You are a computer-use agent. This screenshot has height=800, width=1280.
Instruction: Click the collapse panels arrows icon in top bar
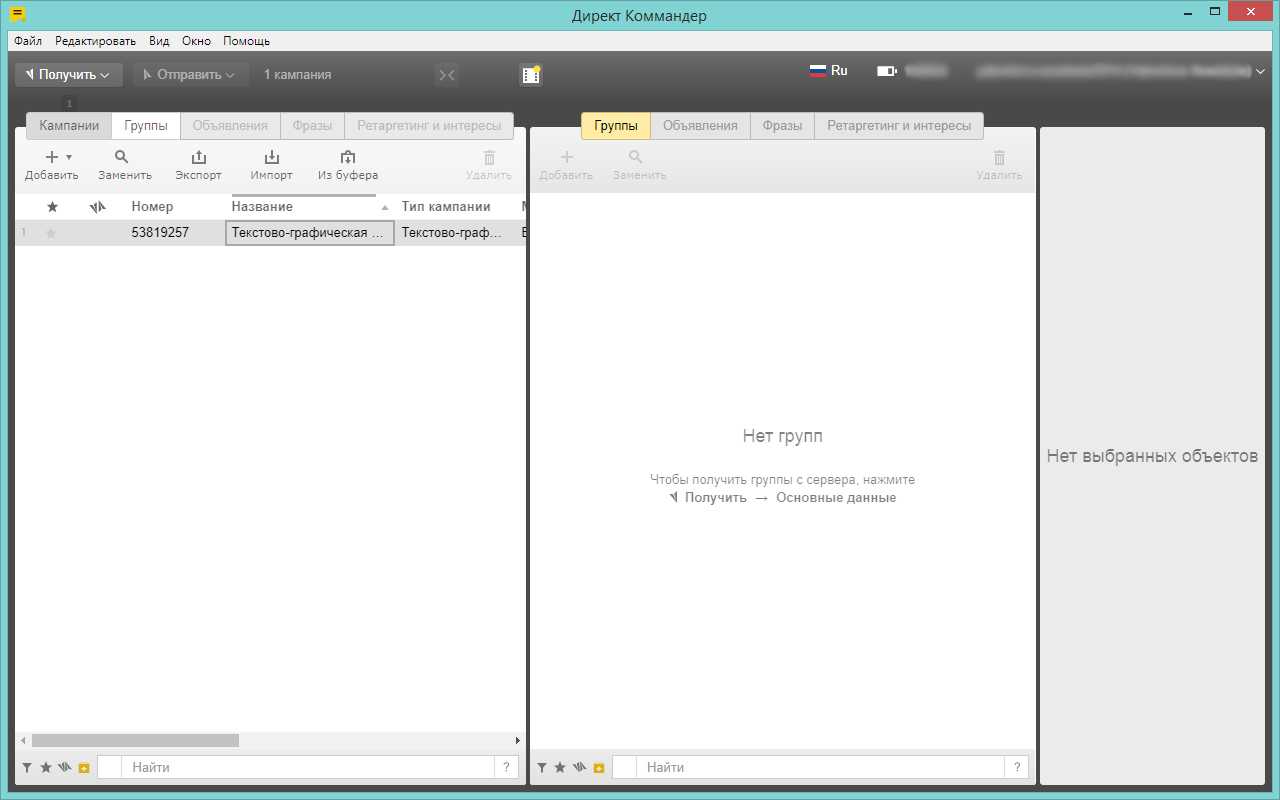tap(446, 75)
